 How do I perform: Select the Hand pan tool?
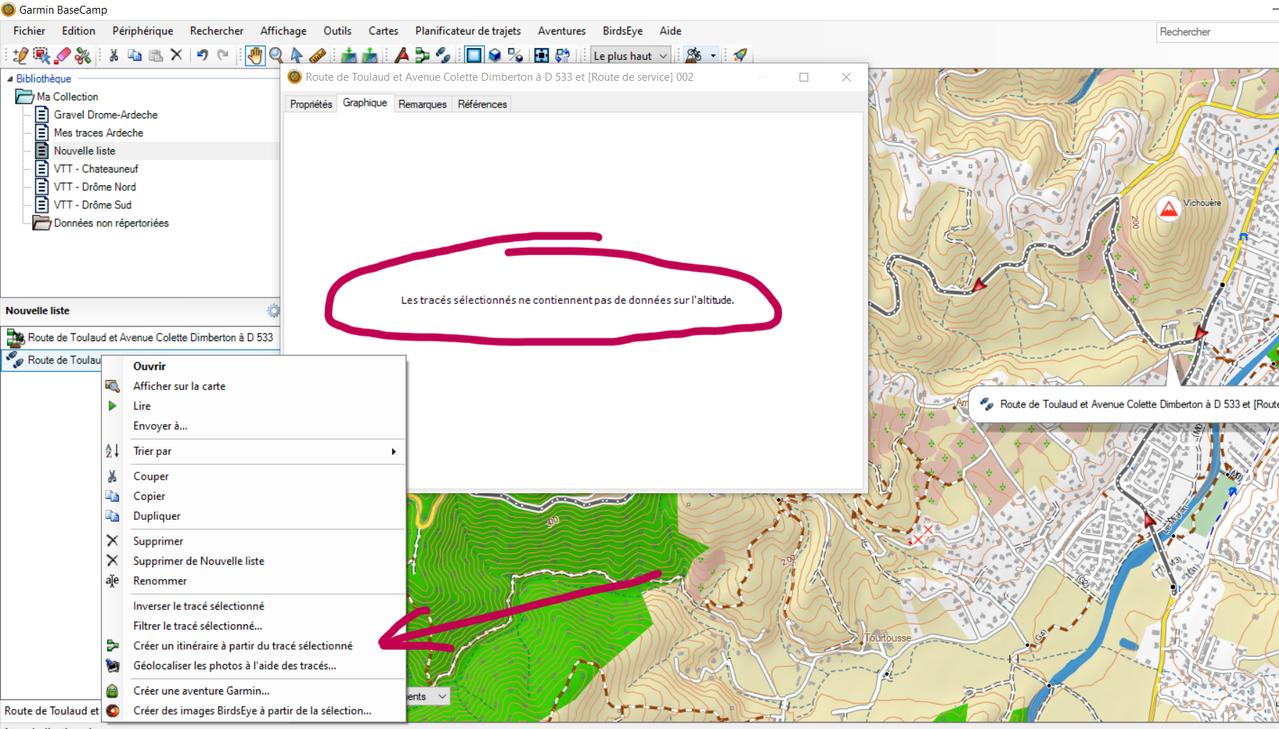(255, 56)
